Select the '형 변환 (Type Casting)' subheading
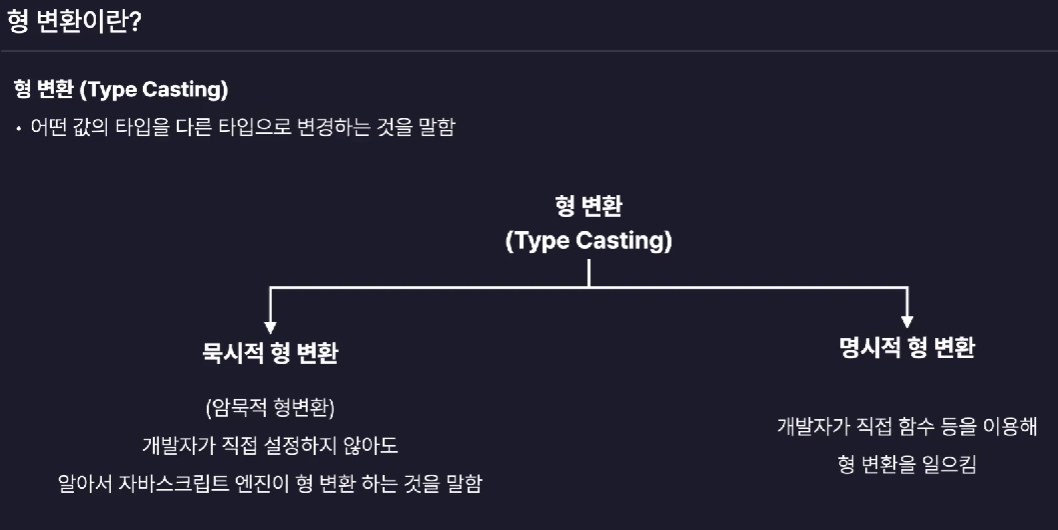Screen dimensions: 1058x530 point(121,89)
